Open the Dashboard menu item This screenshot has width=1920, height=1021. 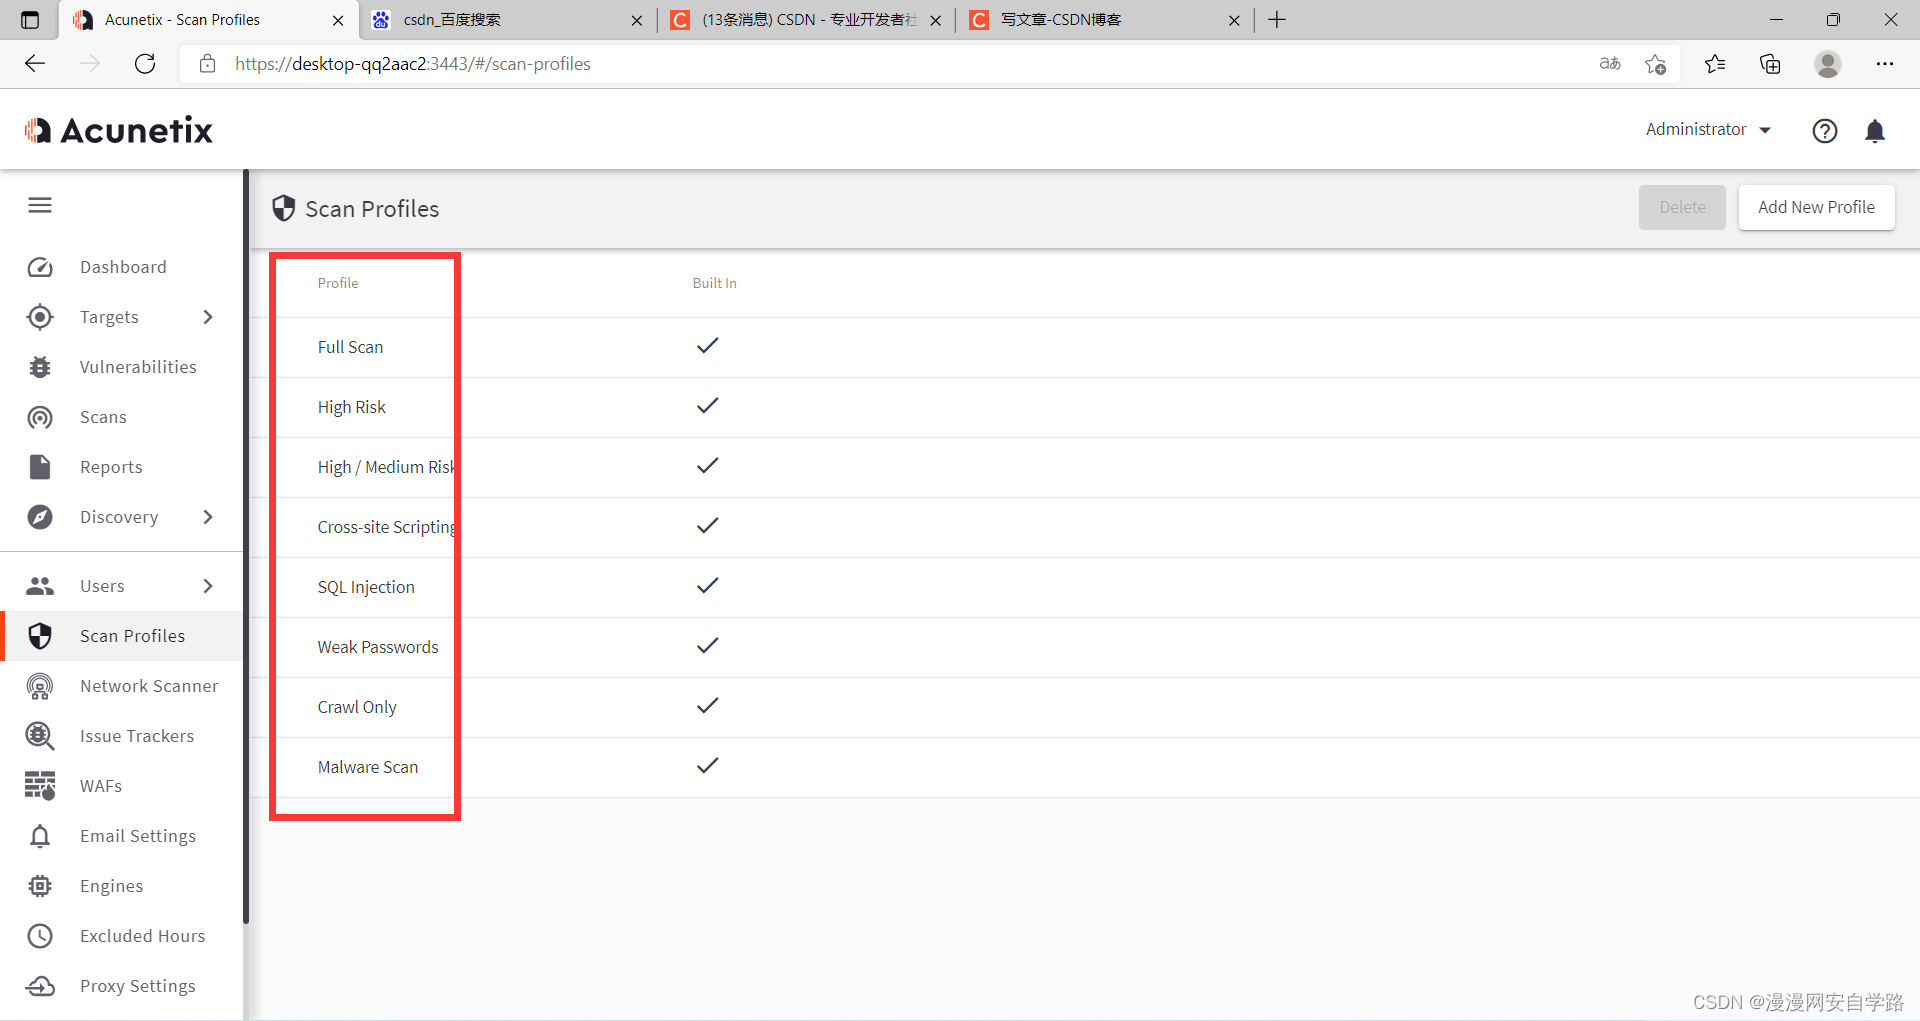[x=121, y=267]
